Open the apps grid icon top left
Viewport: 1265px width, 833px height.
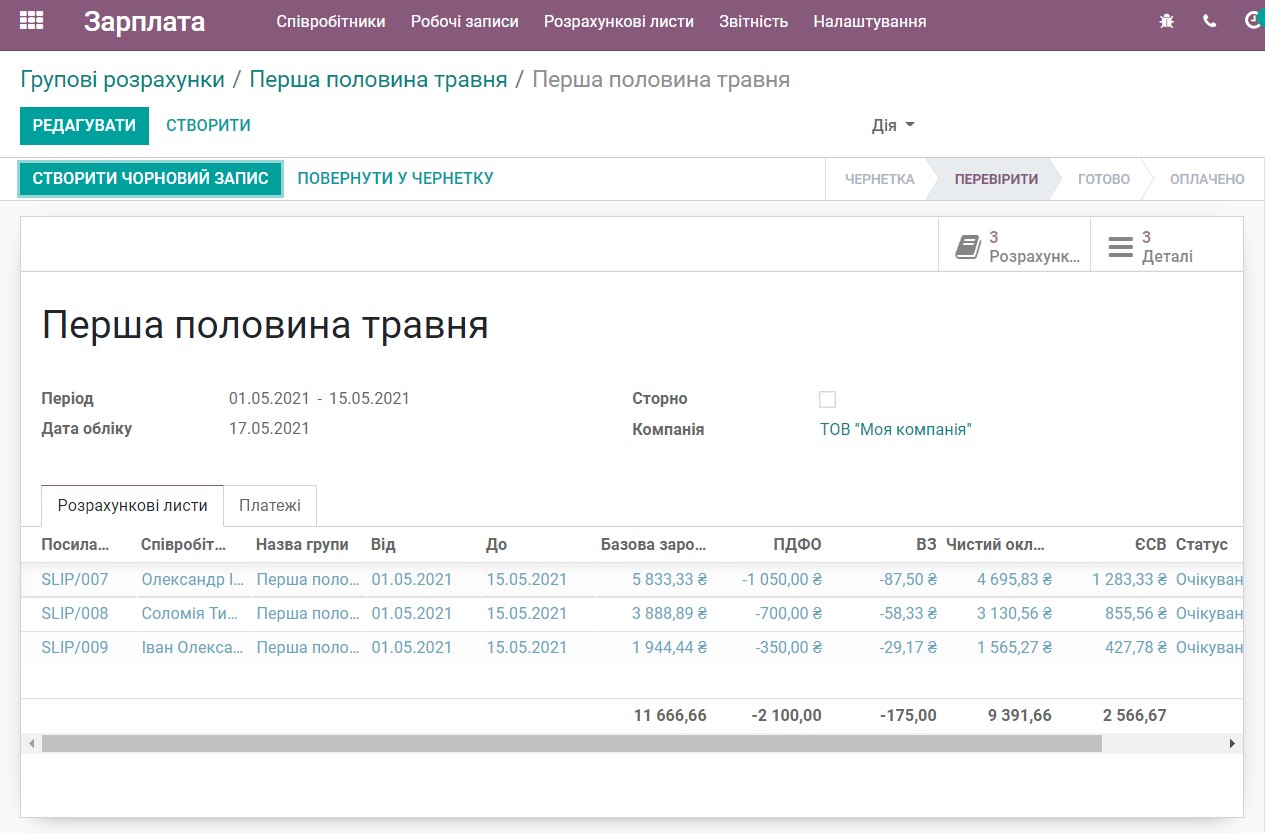coord(30,20)
